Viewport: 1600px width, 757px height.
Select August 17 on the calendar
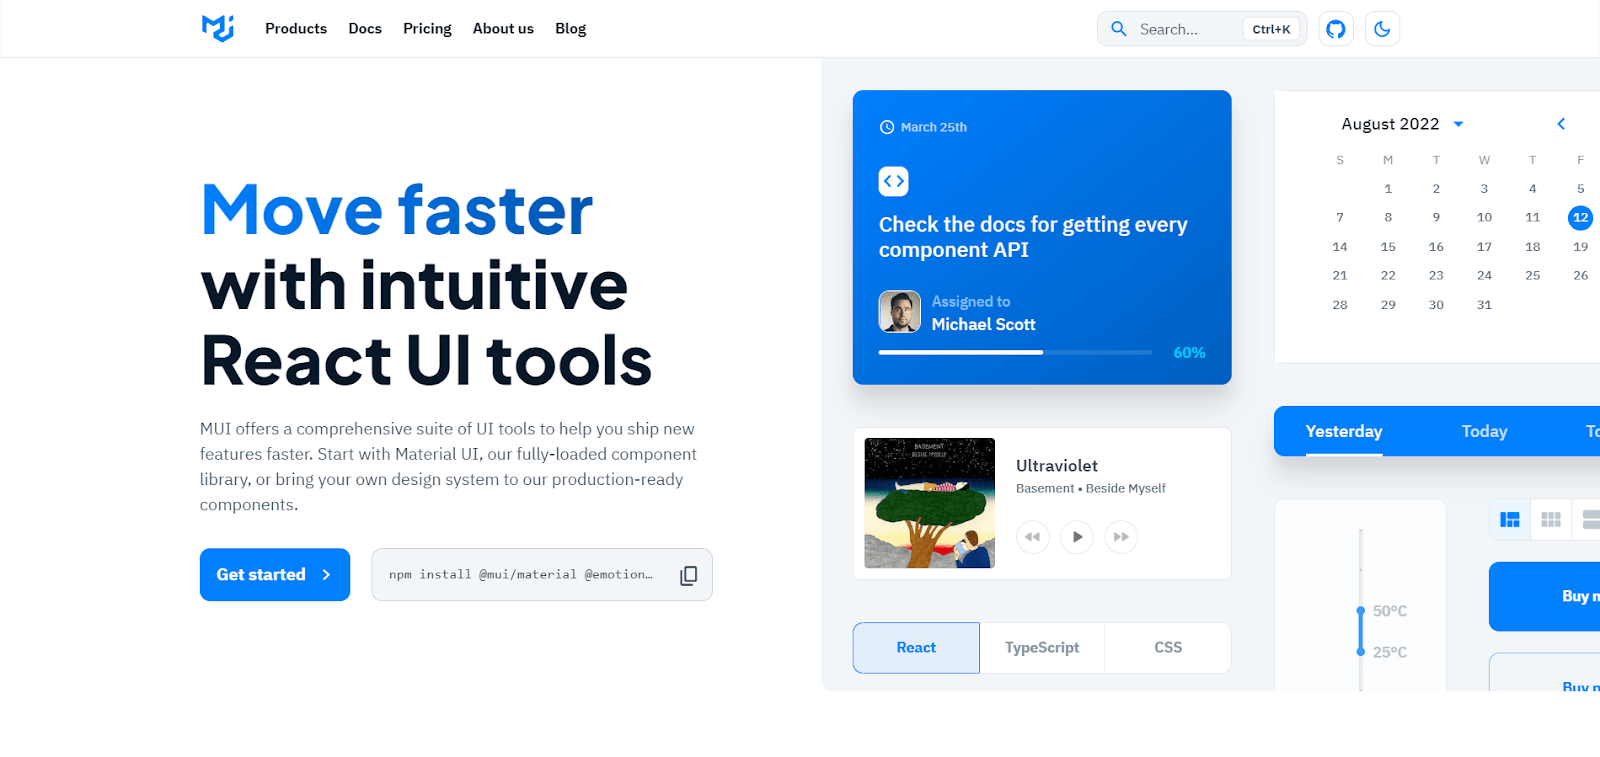(1484, 246)
